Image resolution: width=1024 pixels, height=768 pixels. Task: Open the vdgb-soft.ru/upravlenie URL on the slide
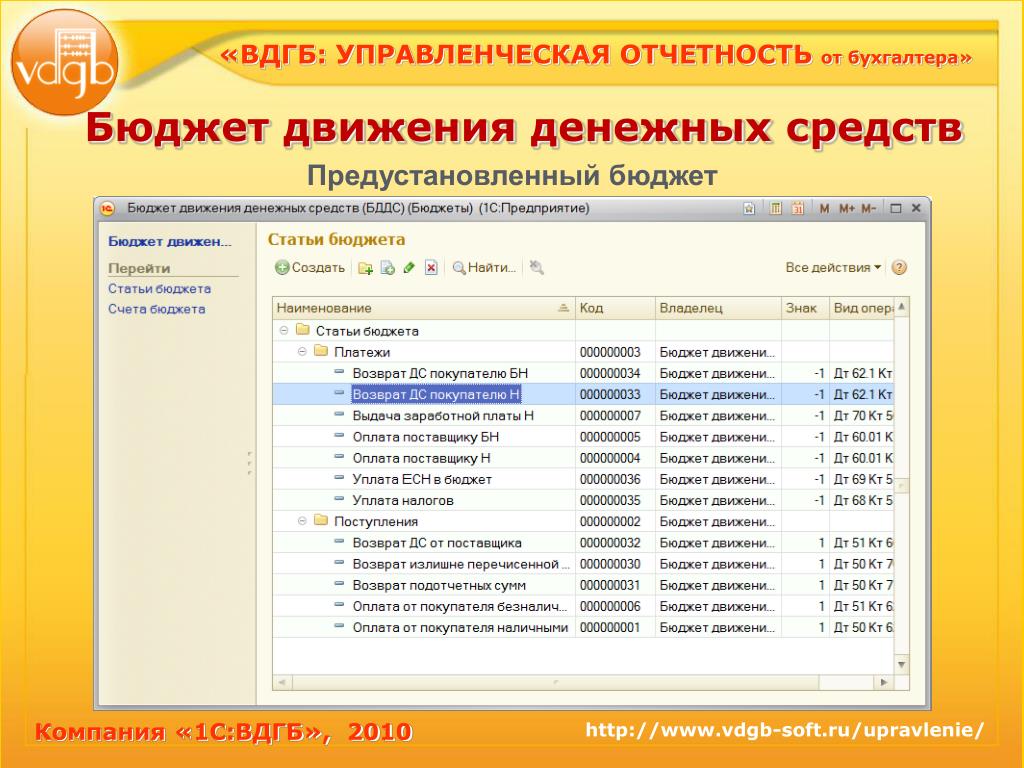tap(784, 729)
